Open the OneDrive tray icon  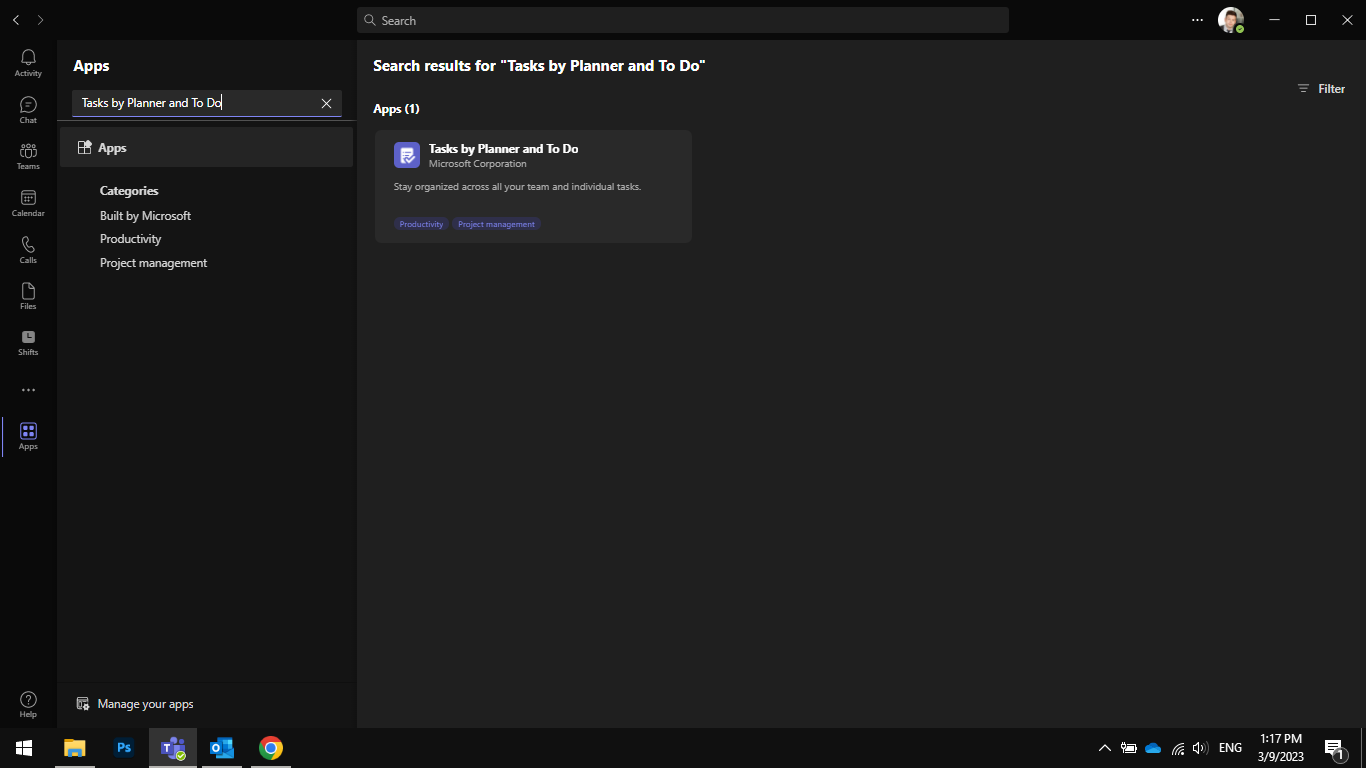tap(1153, 748)
